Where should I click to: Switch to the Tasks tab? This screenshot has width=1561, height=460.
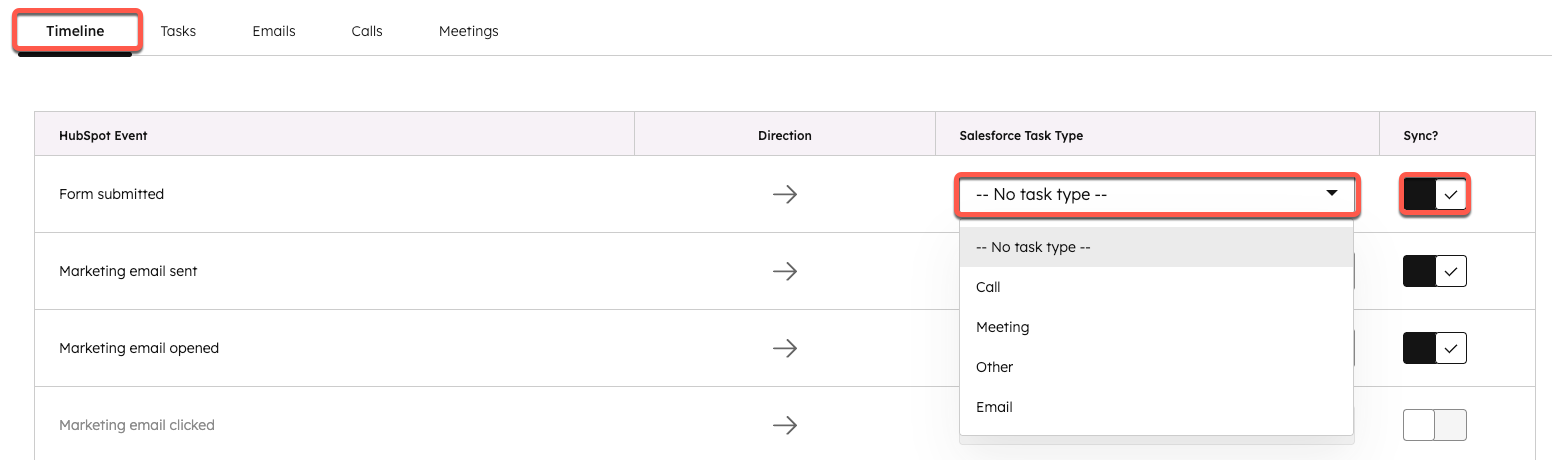[x=178, y=31]
